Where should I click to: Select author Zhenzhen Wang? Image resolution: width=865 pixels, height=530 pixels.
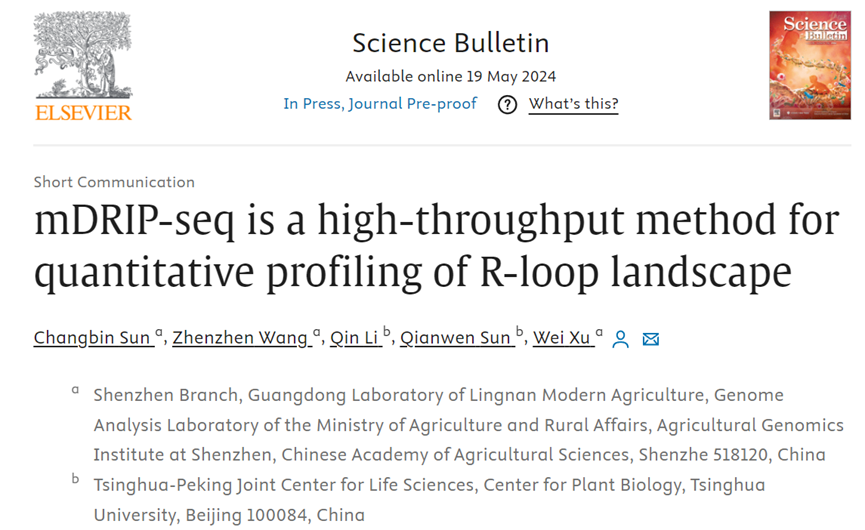tap(242, 338)
